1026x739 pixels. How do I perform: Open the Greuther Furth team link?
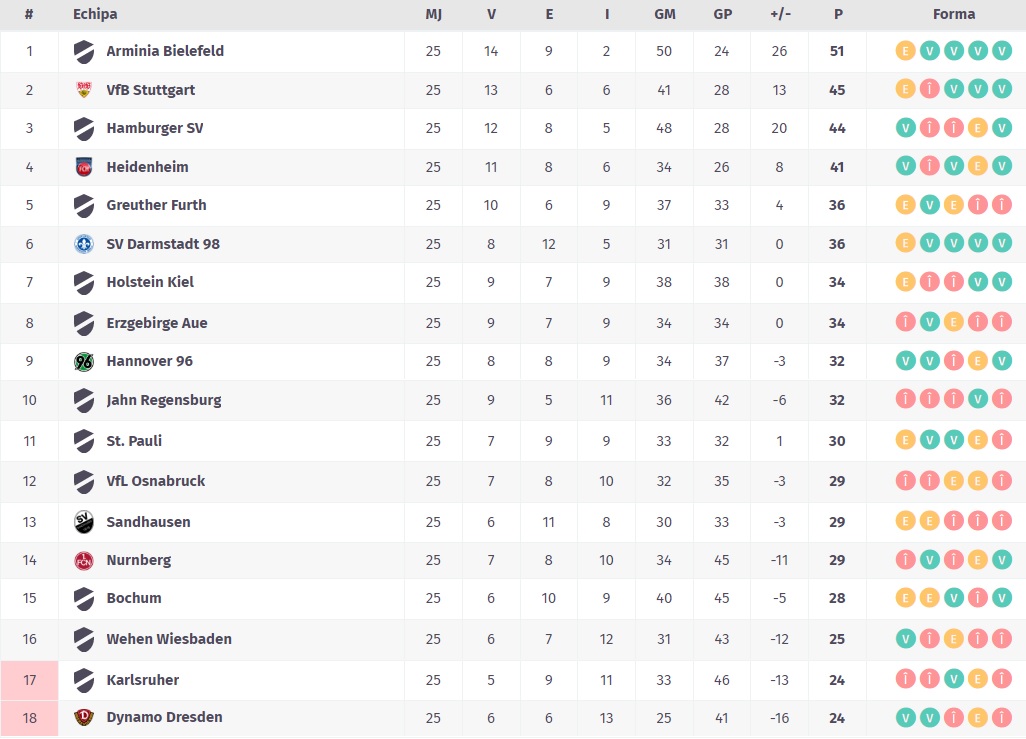coord(156,205)
